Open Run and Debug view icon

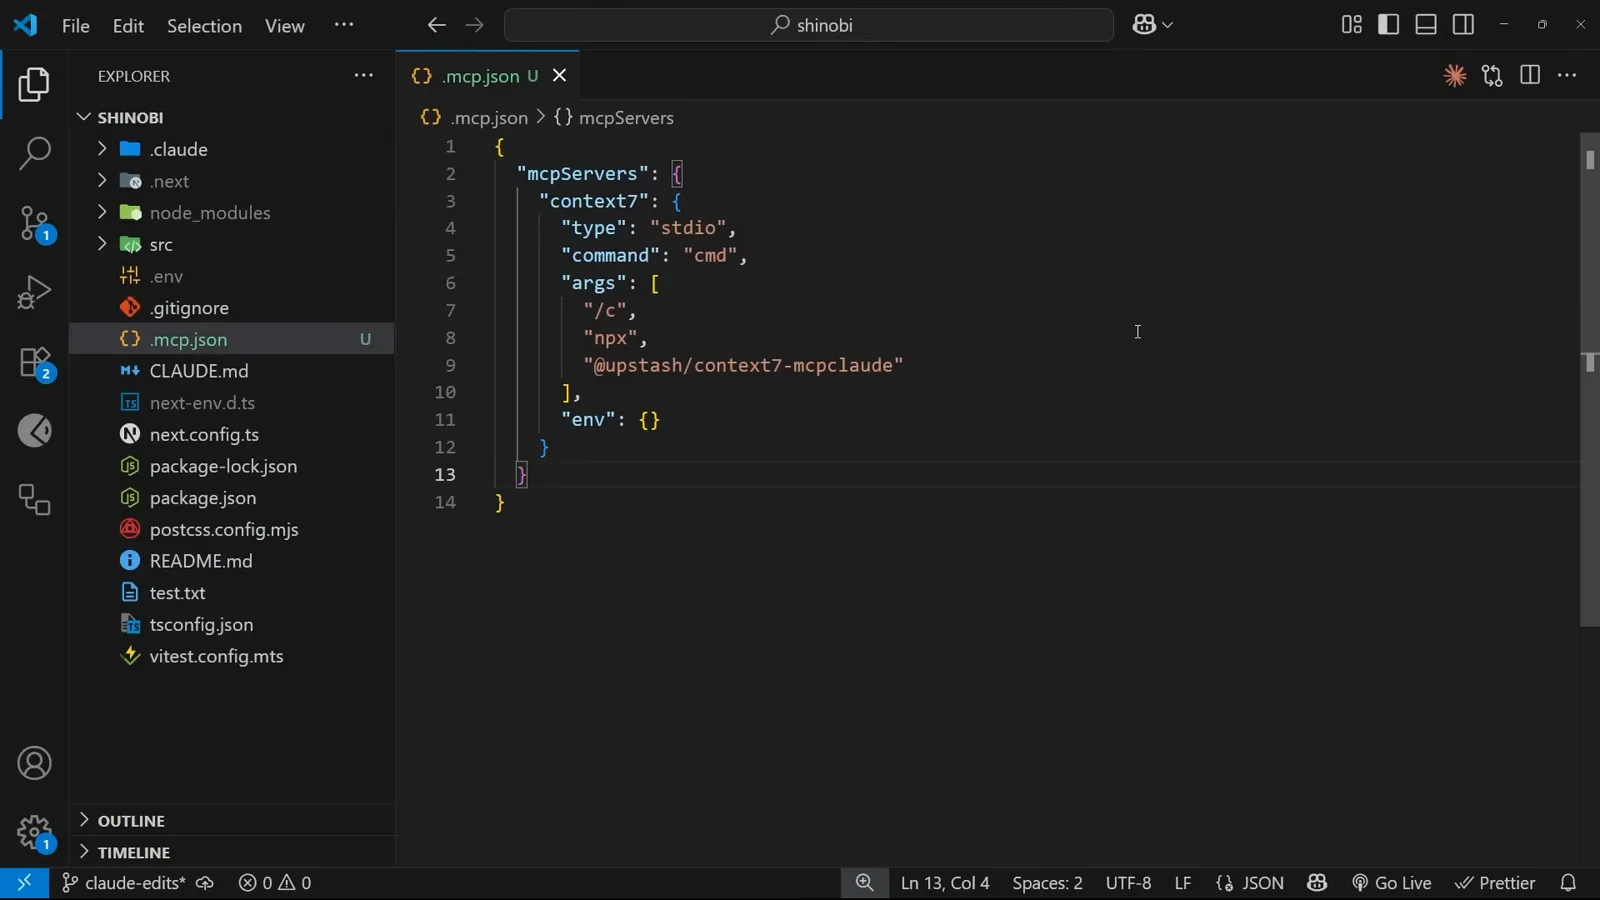(x=34, y=292)
